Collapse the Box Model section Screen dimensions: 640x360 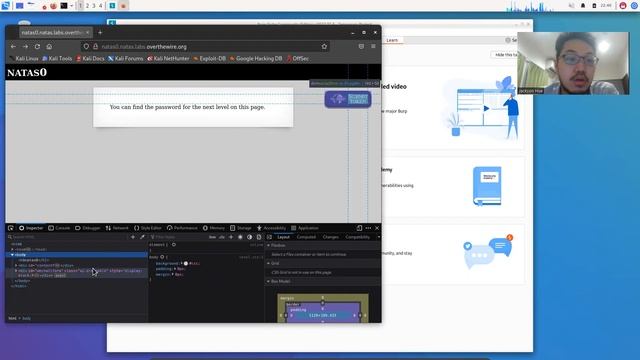tap(269, 281)
